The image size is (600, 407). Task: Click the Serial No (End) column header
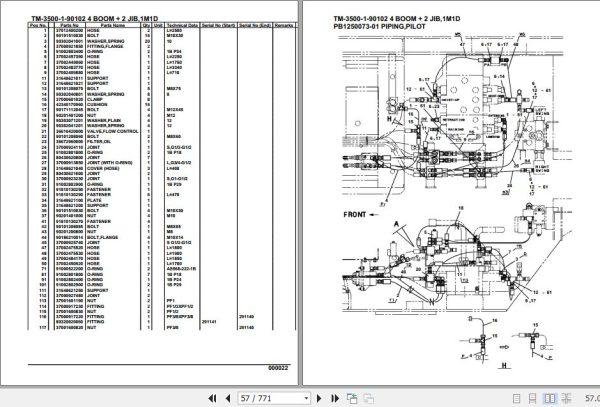[255, 25]
